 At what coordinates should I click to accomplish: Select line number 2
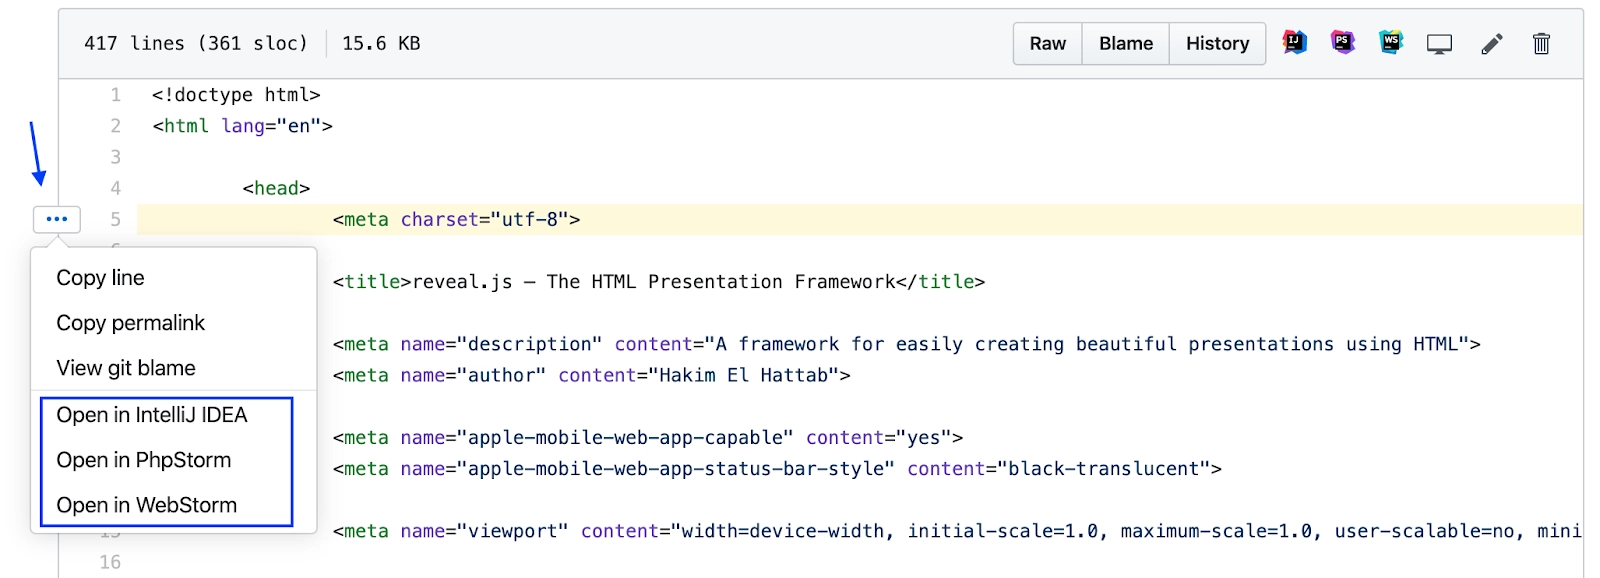tap(116, 126)
